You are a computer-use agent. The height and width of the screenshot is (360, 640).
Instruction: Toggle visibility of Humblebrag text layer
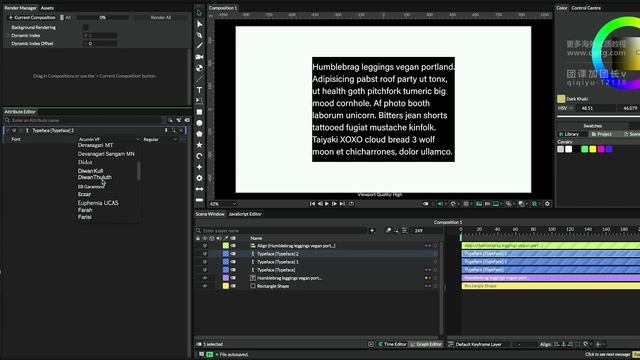205,278
